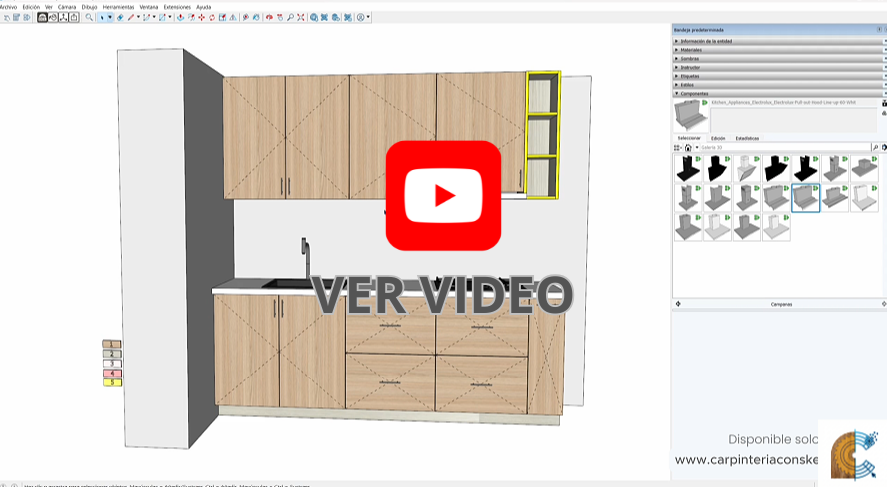
Task: Switch to the Estadísticas tab
Action: (747, 138)
